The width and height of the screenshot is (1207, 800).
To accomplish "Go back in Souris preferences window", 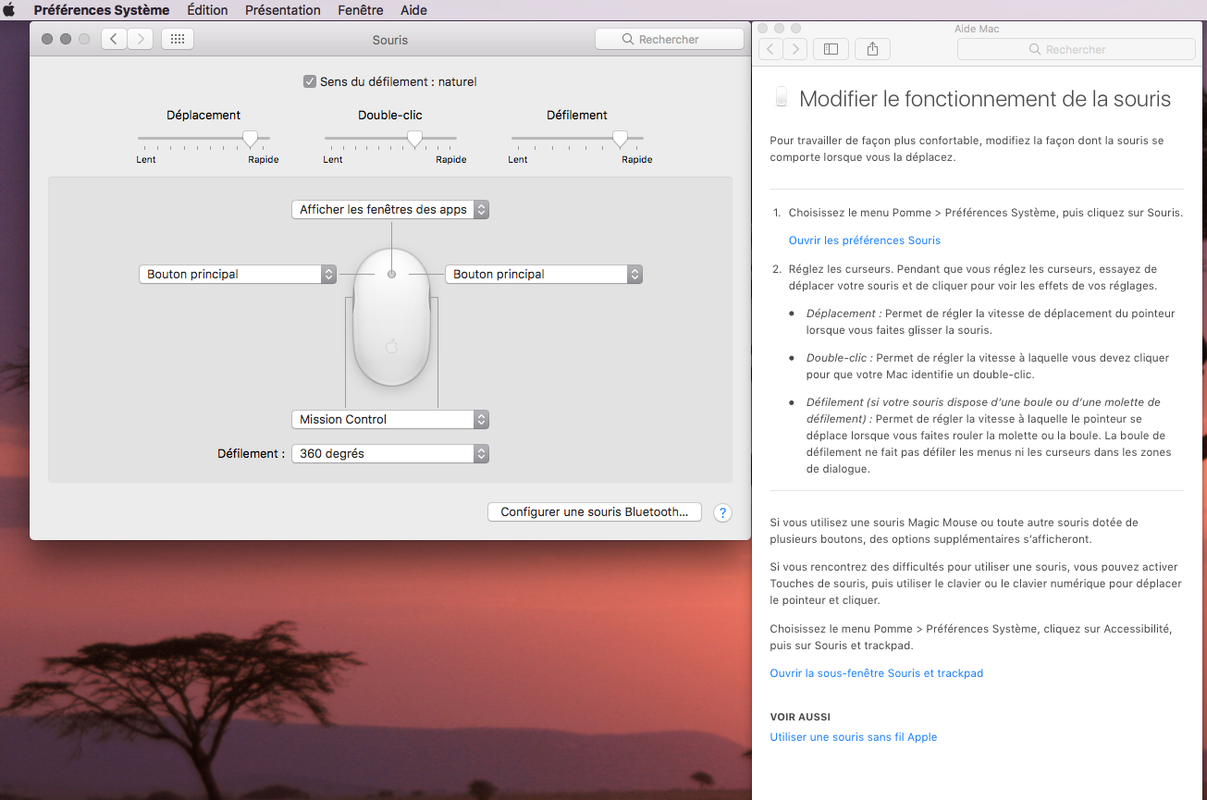I will 114,39.
